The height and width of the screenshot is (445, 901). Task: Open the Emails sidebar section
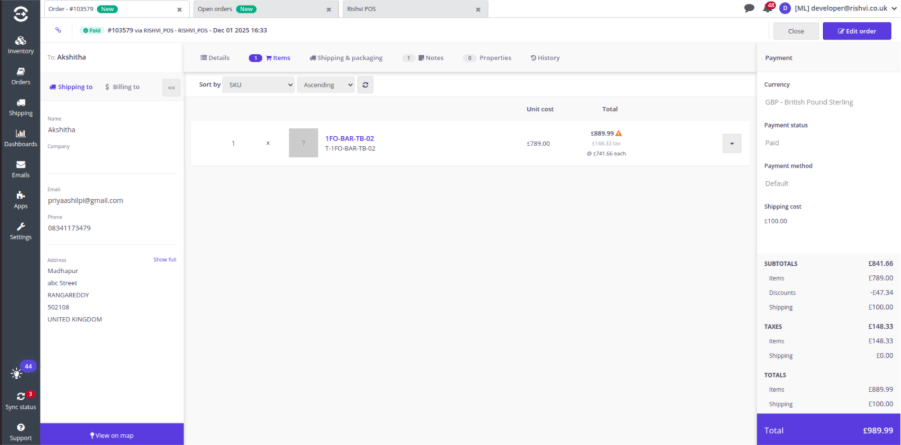pos(20,168)
